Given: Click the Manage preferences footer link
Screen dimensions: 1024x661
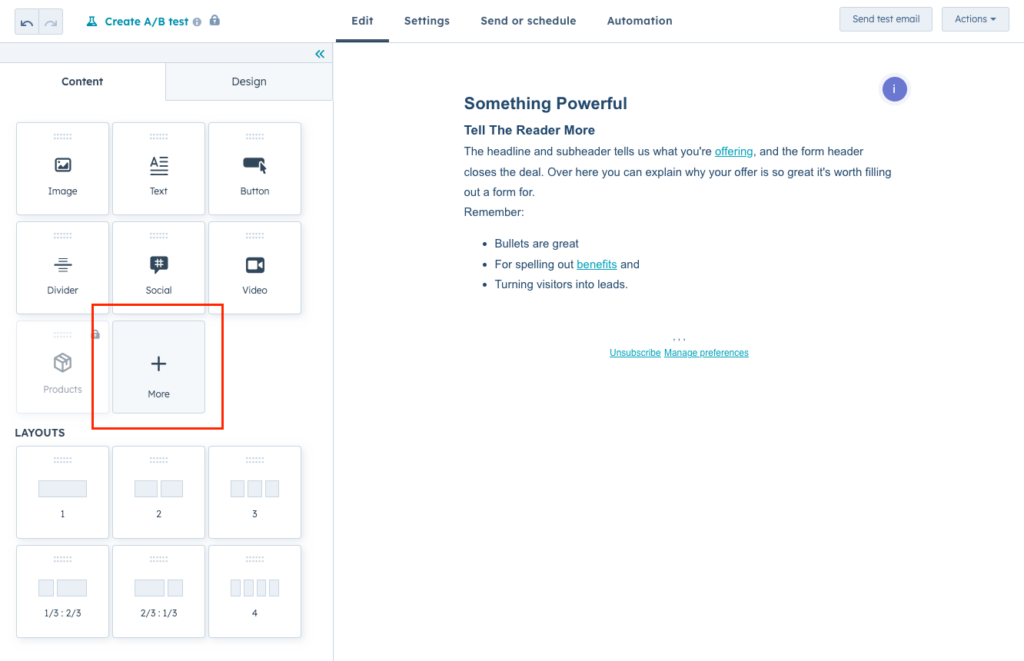Looking at the screenshot, I should (706, 353).
